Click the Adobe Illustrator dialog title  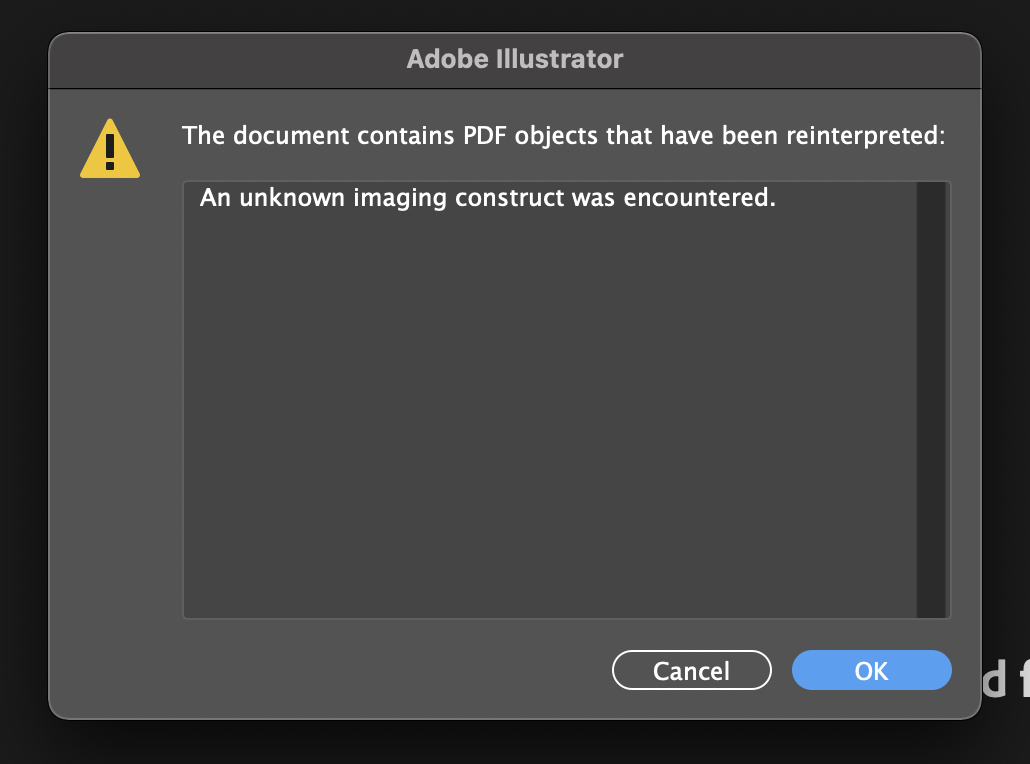514,59
